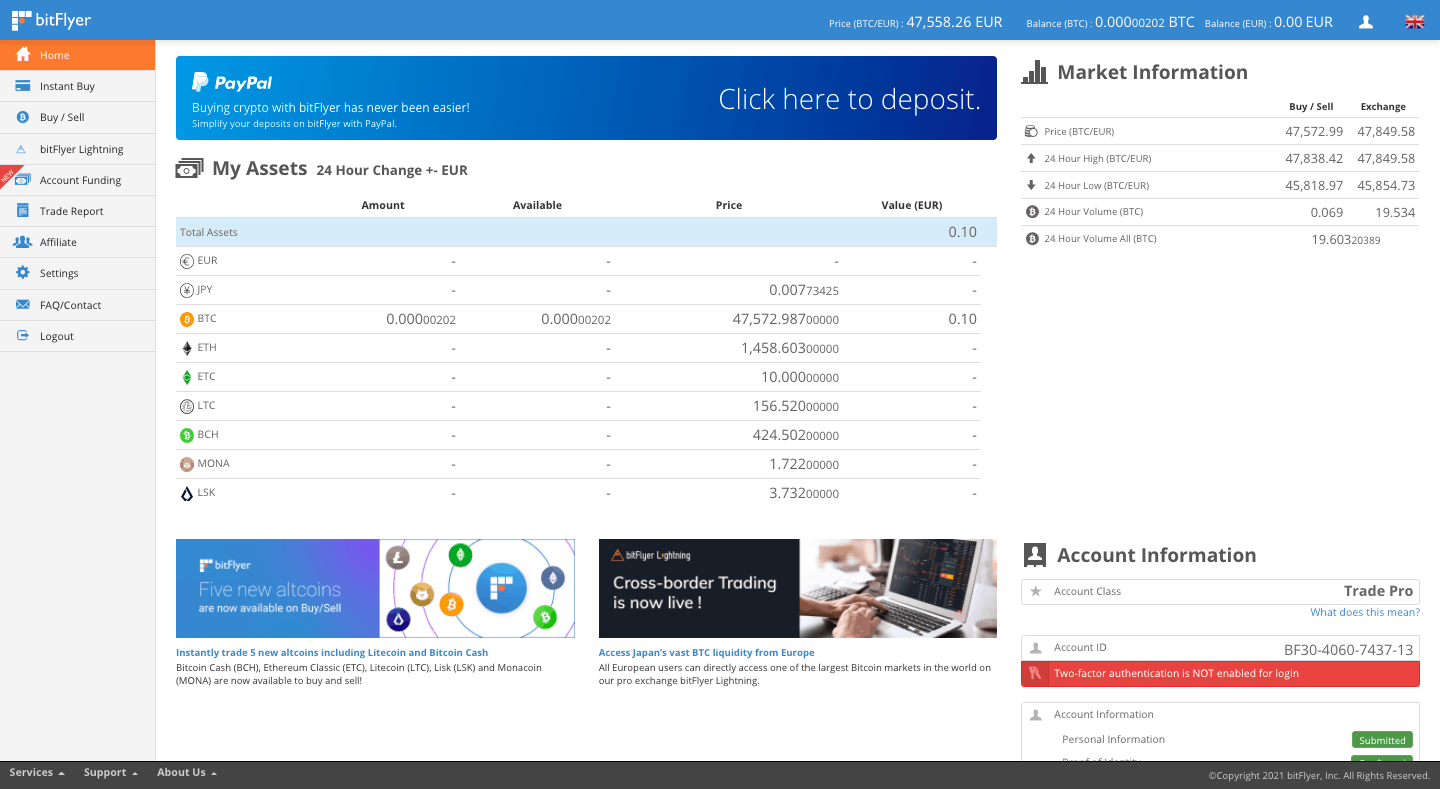
Task: Select Logout in the sidebar
Action: tap(78, 336)
